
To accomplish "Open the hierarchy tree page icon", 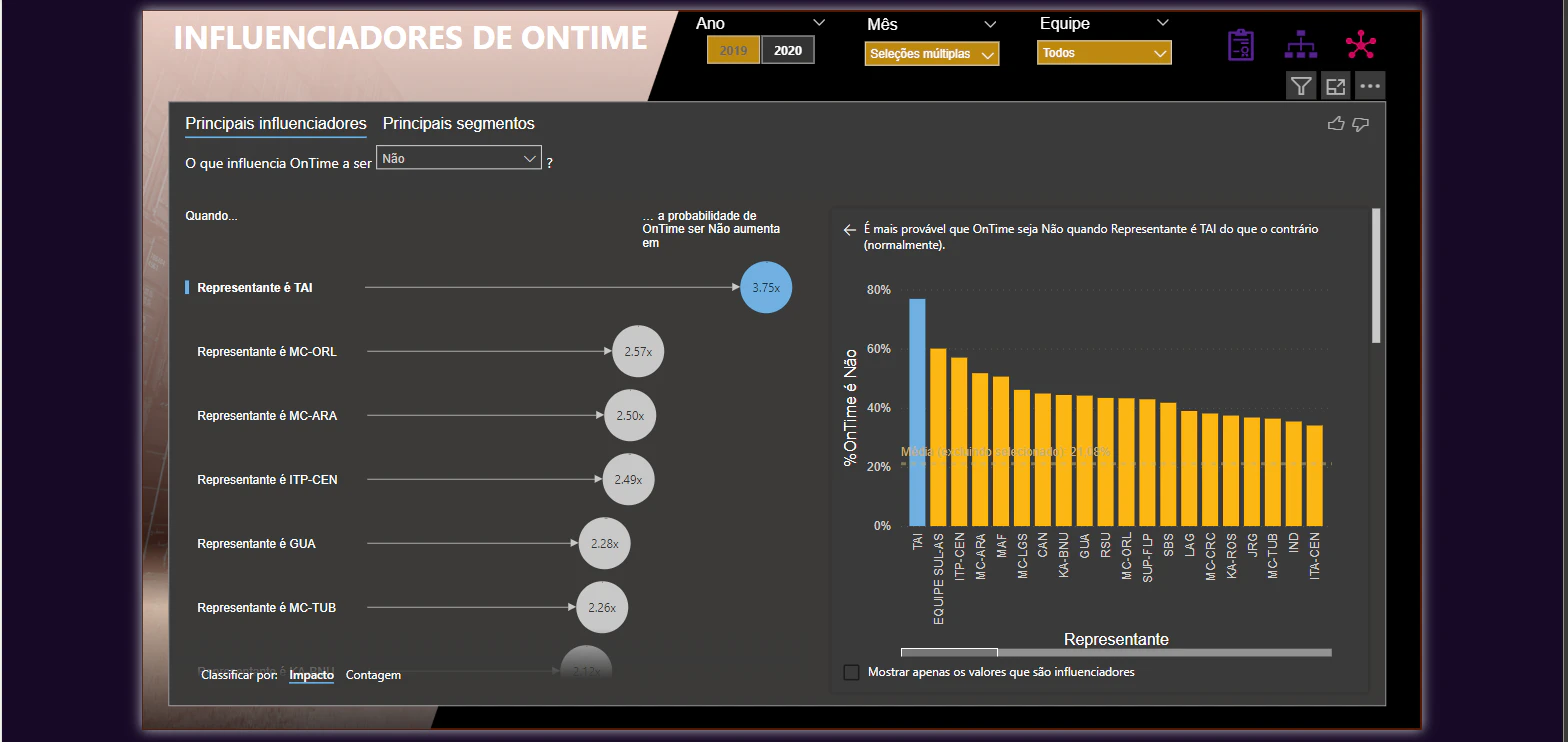I will [x=1301, y=45].
